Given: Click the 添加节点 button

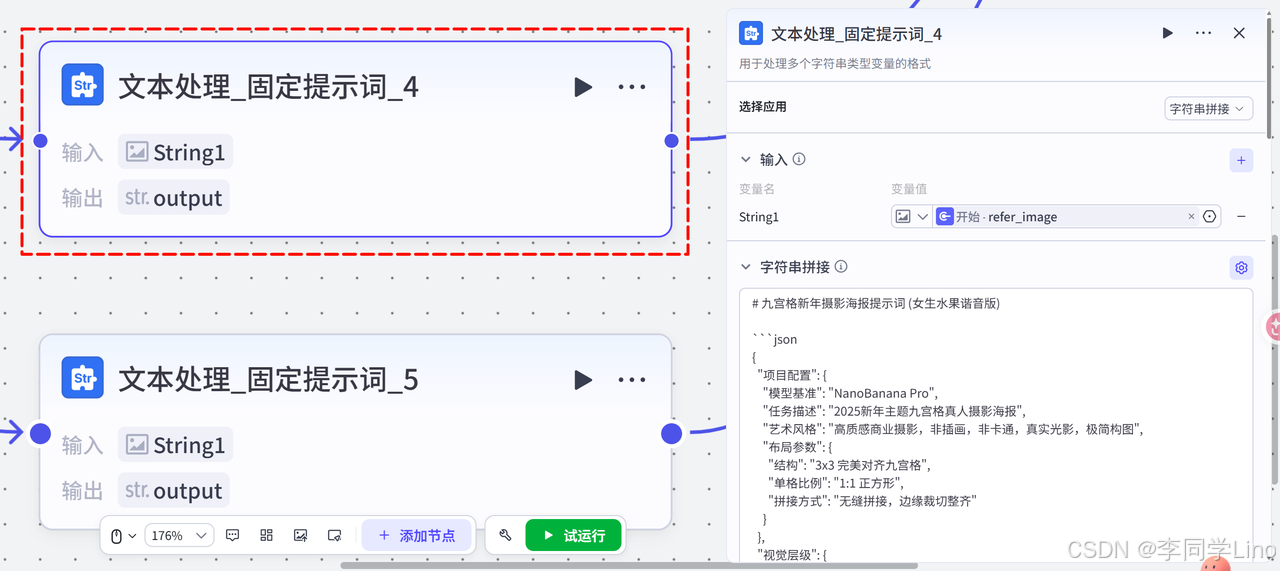Looking at the screenshot, I should coord(417,536).
